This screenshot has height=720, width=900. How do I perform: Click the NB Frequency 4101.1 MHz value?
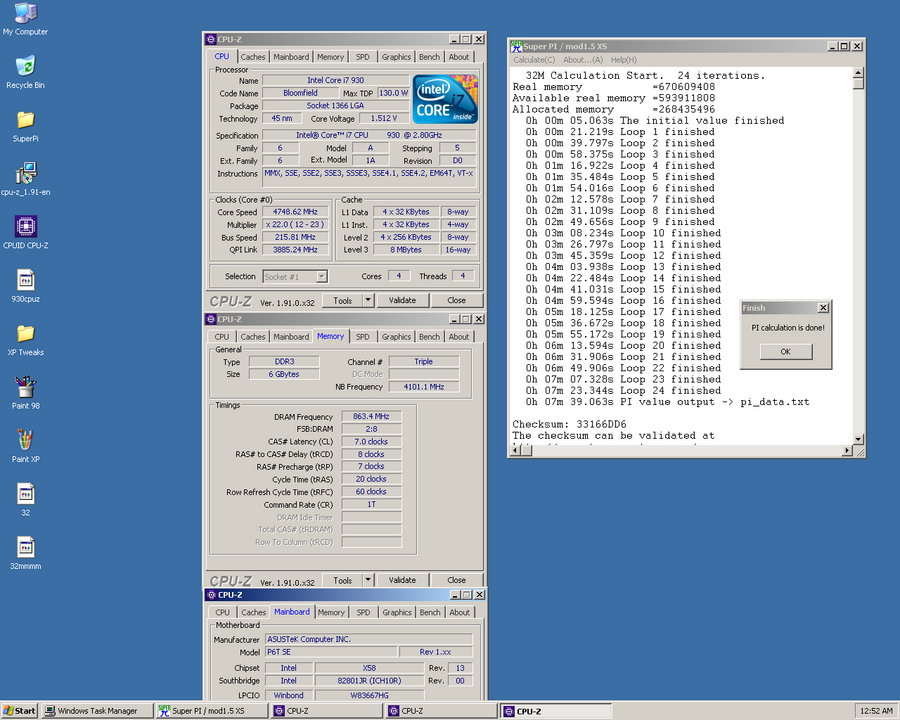[x=424, y=387]
